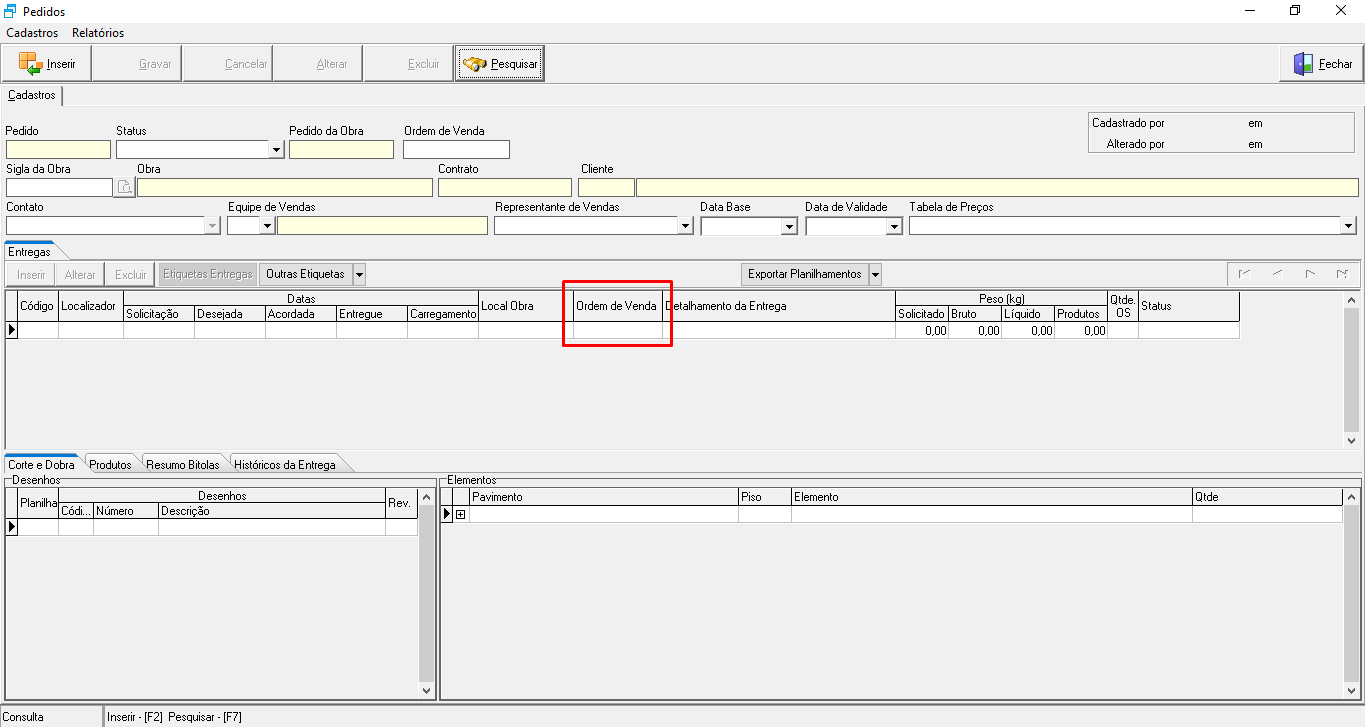Switch to the Históricos da Entrega tab
Viewport: 1365px width, 727px height.
(285, 465)
